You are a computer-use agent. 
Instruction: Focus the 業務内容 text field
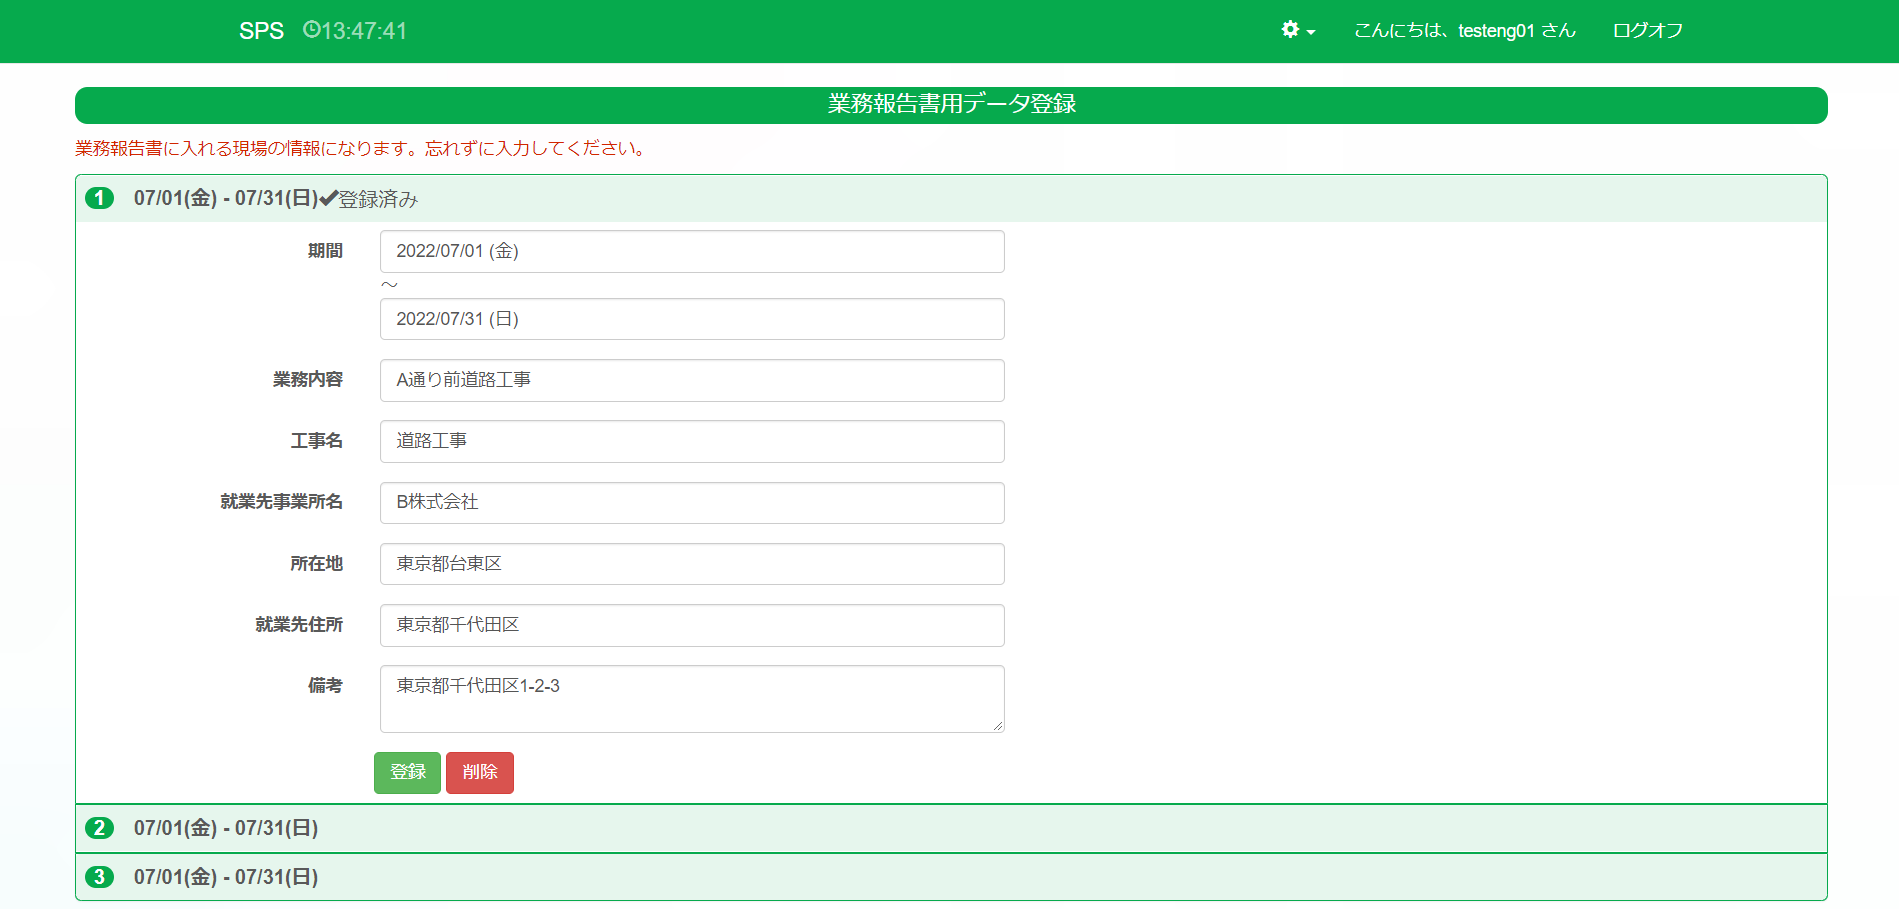(x=691, y=380)
